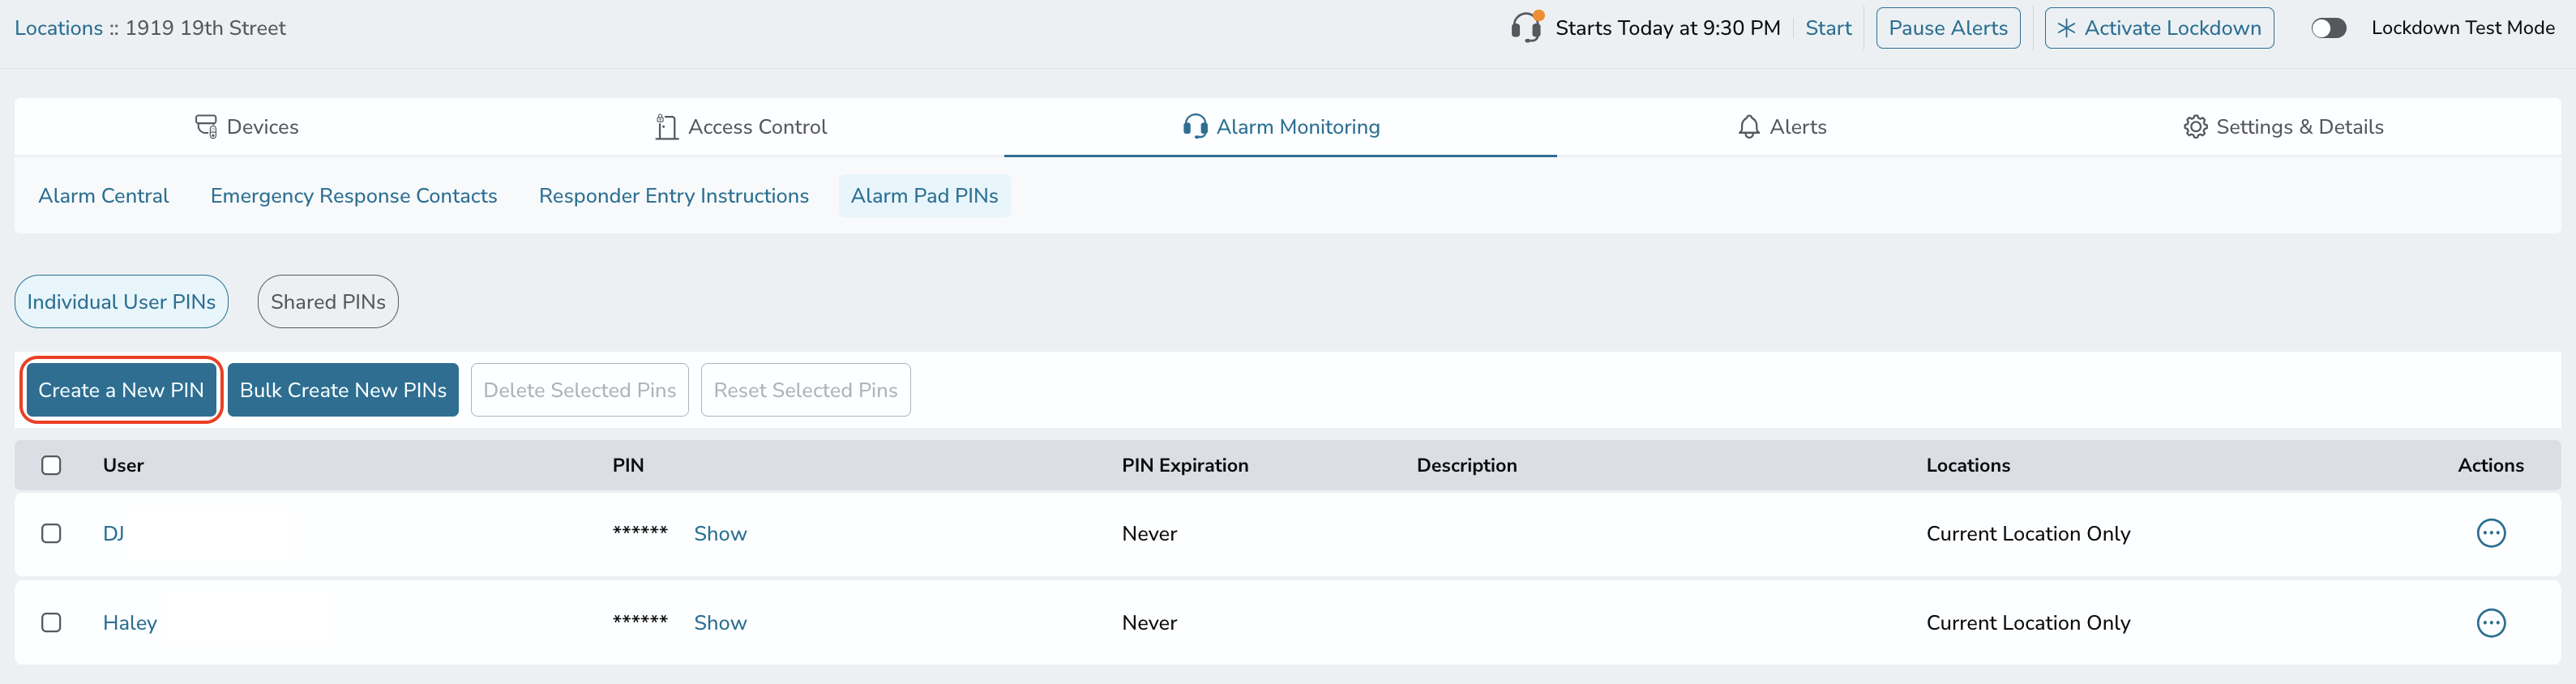Go to the Alerts tab
The height and width of the screenshot is (684, 2576).
point(1782,127)
